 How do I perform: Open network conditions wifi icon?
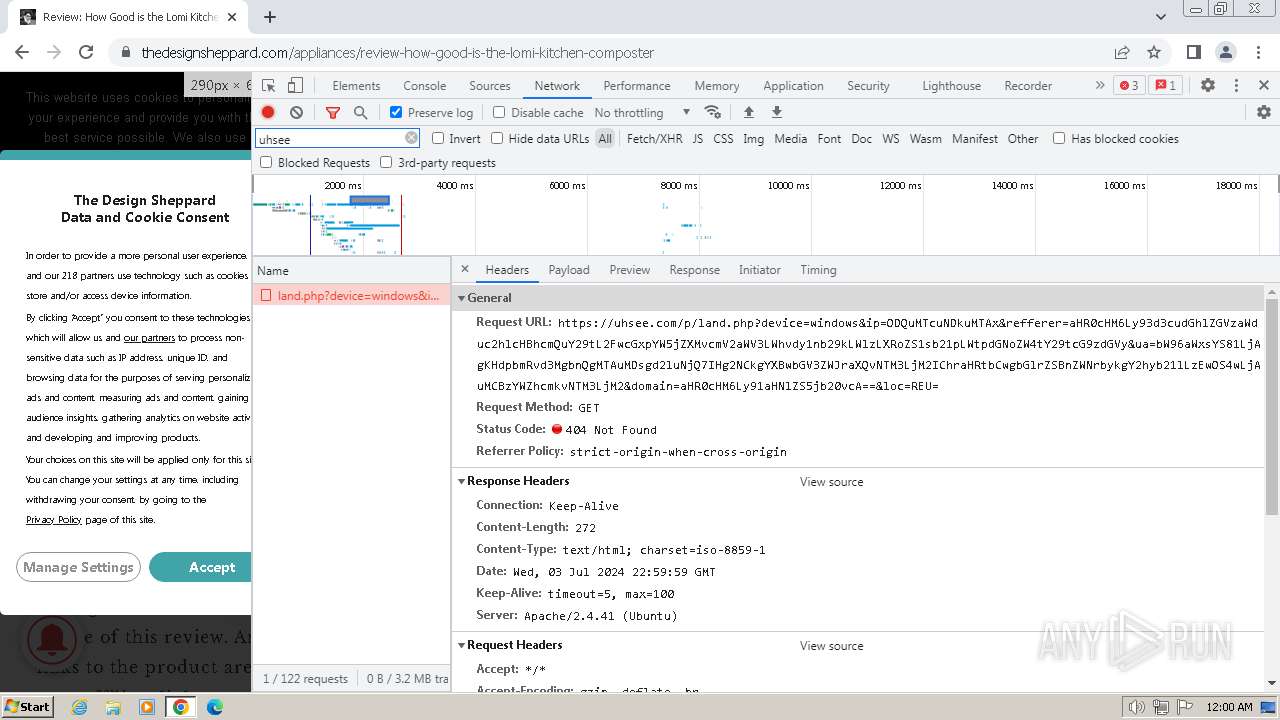click(712, 112)
